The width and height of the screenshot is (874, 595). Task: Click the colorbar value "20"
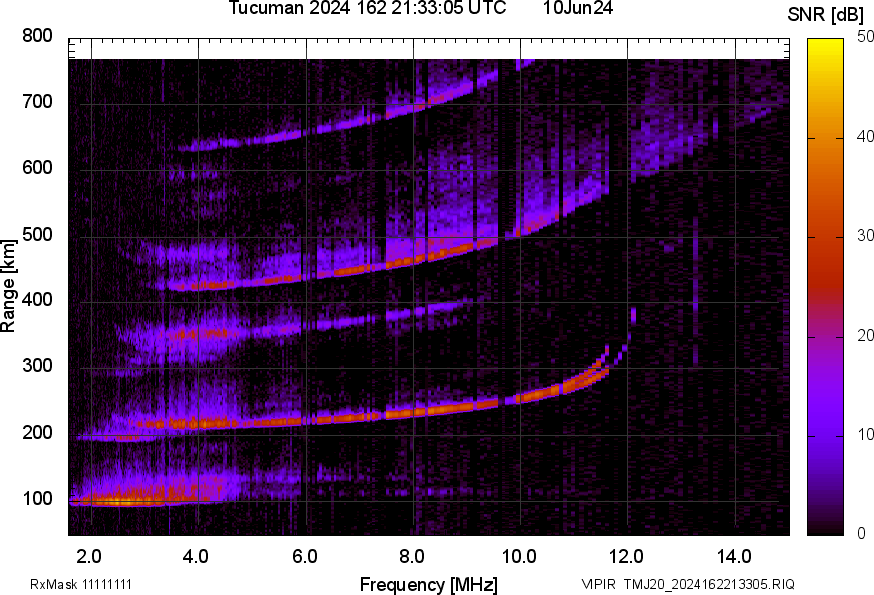[x=866, y=335]
